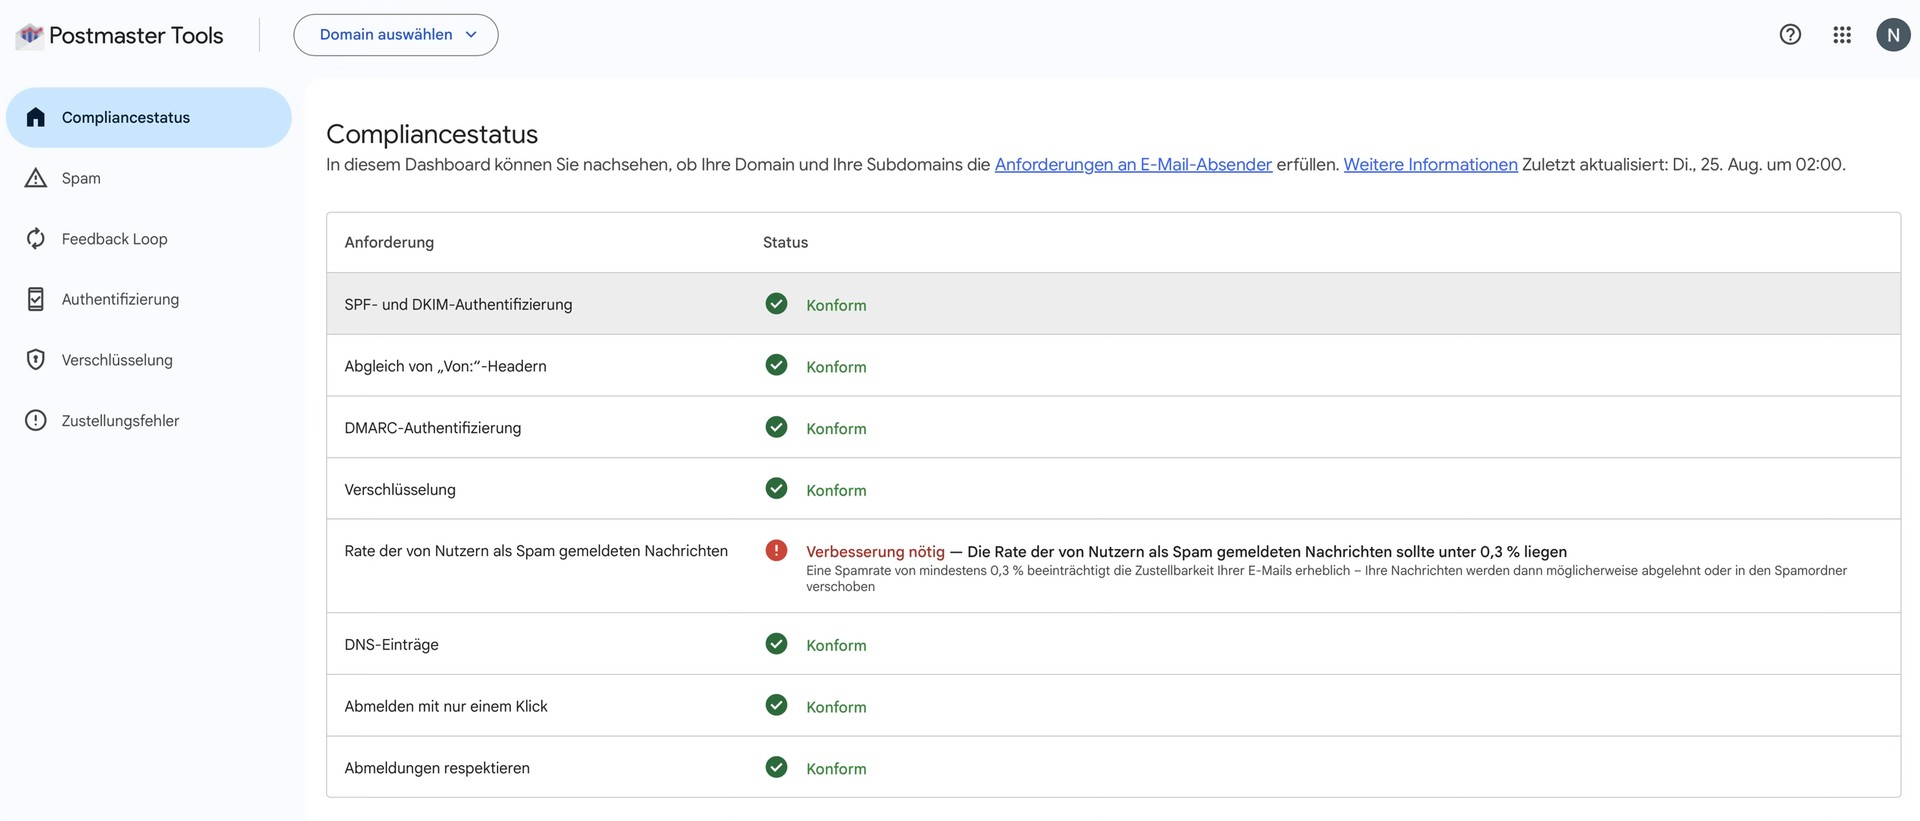1920x821 pixels.
Task: Open the Weitere Informationen link
Action: point(1430,165)
